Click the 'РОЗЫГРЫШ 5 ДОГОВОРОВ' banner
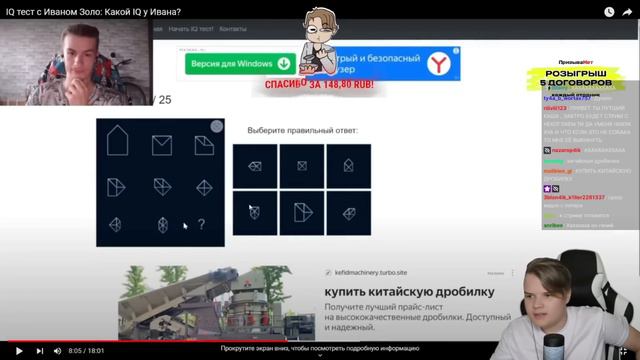 pos(576,78)
